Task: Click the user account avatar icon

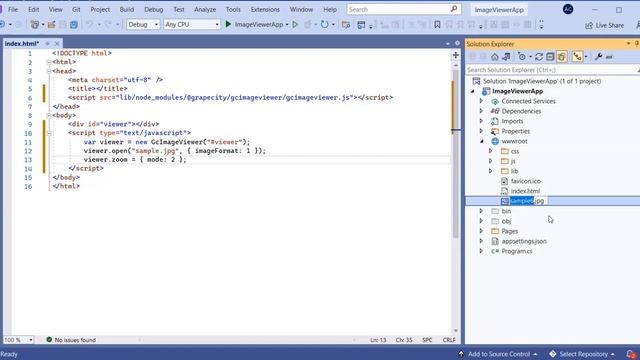Action: pyautogui.click(x=568, y=9)
